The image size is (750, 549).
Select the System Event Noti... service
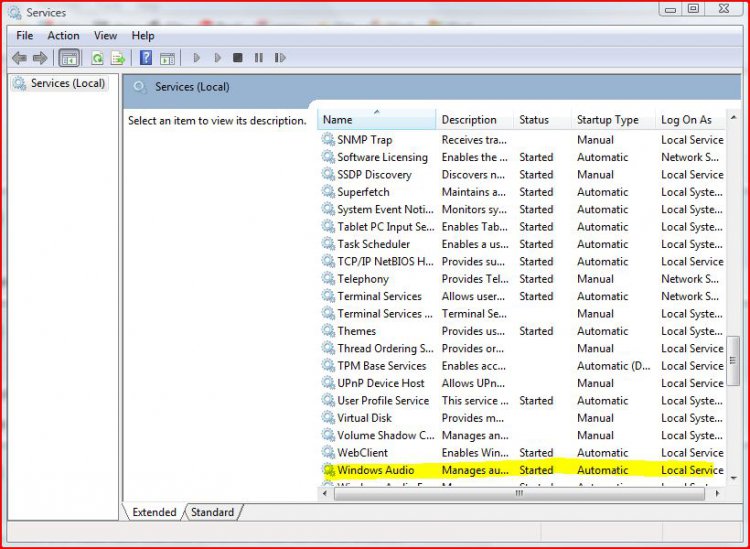click(385, 209)
